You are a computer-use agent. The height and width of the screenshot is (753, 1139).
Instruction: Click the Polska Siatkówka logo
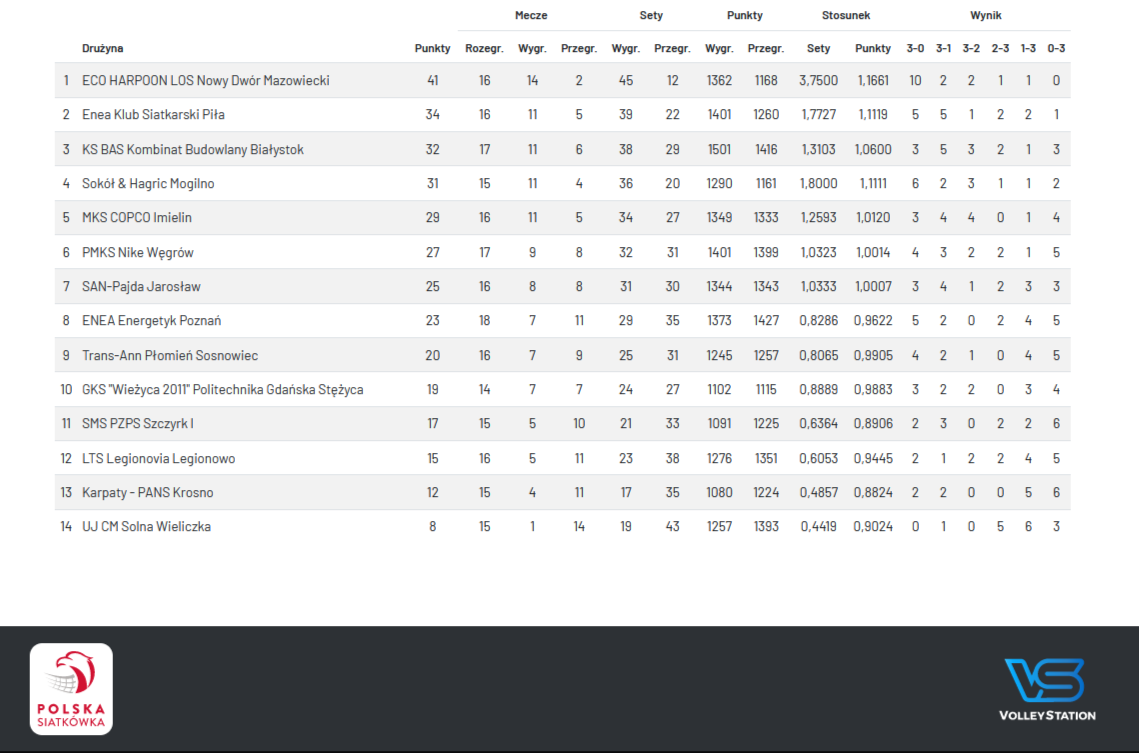[x=71, y=689]
